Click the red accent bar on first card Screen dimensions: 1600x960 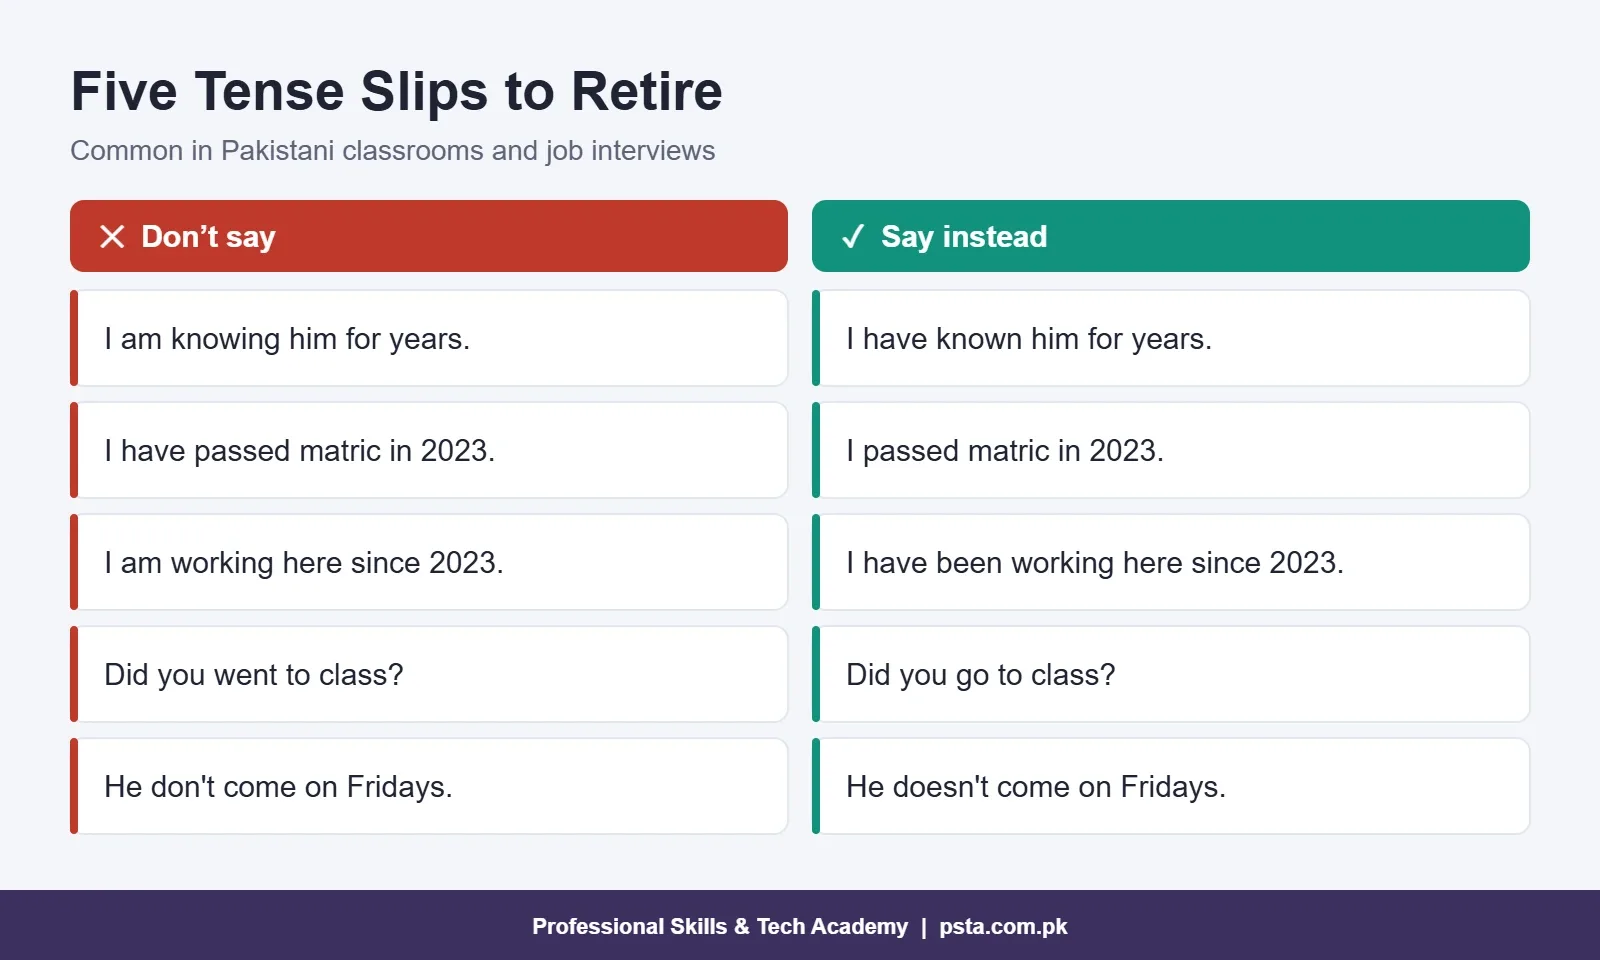click(x=74, y=338)
